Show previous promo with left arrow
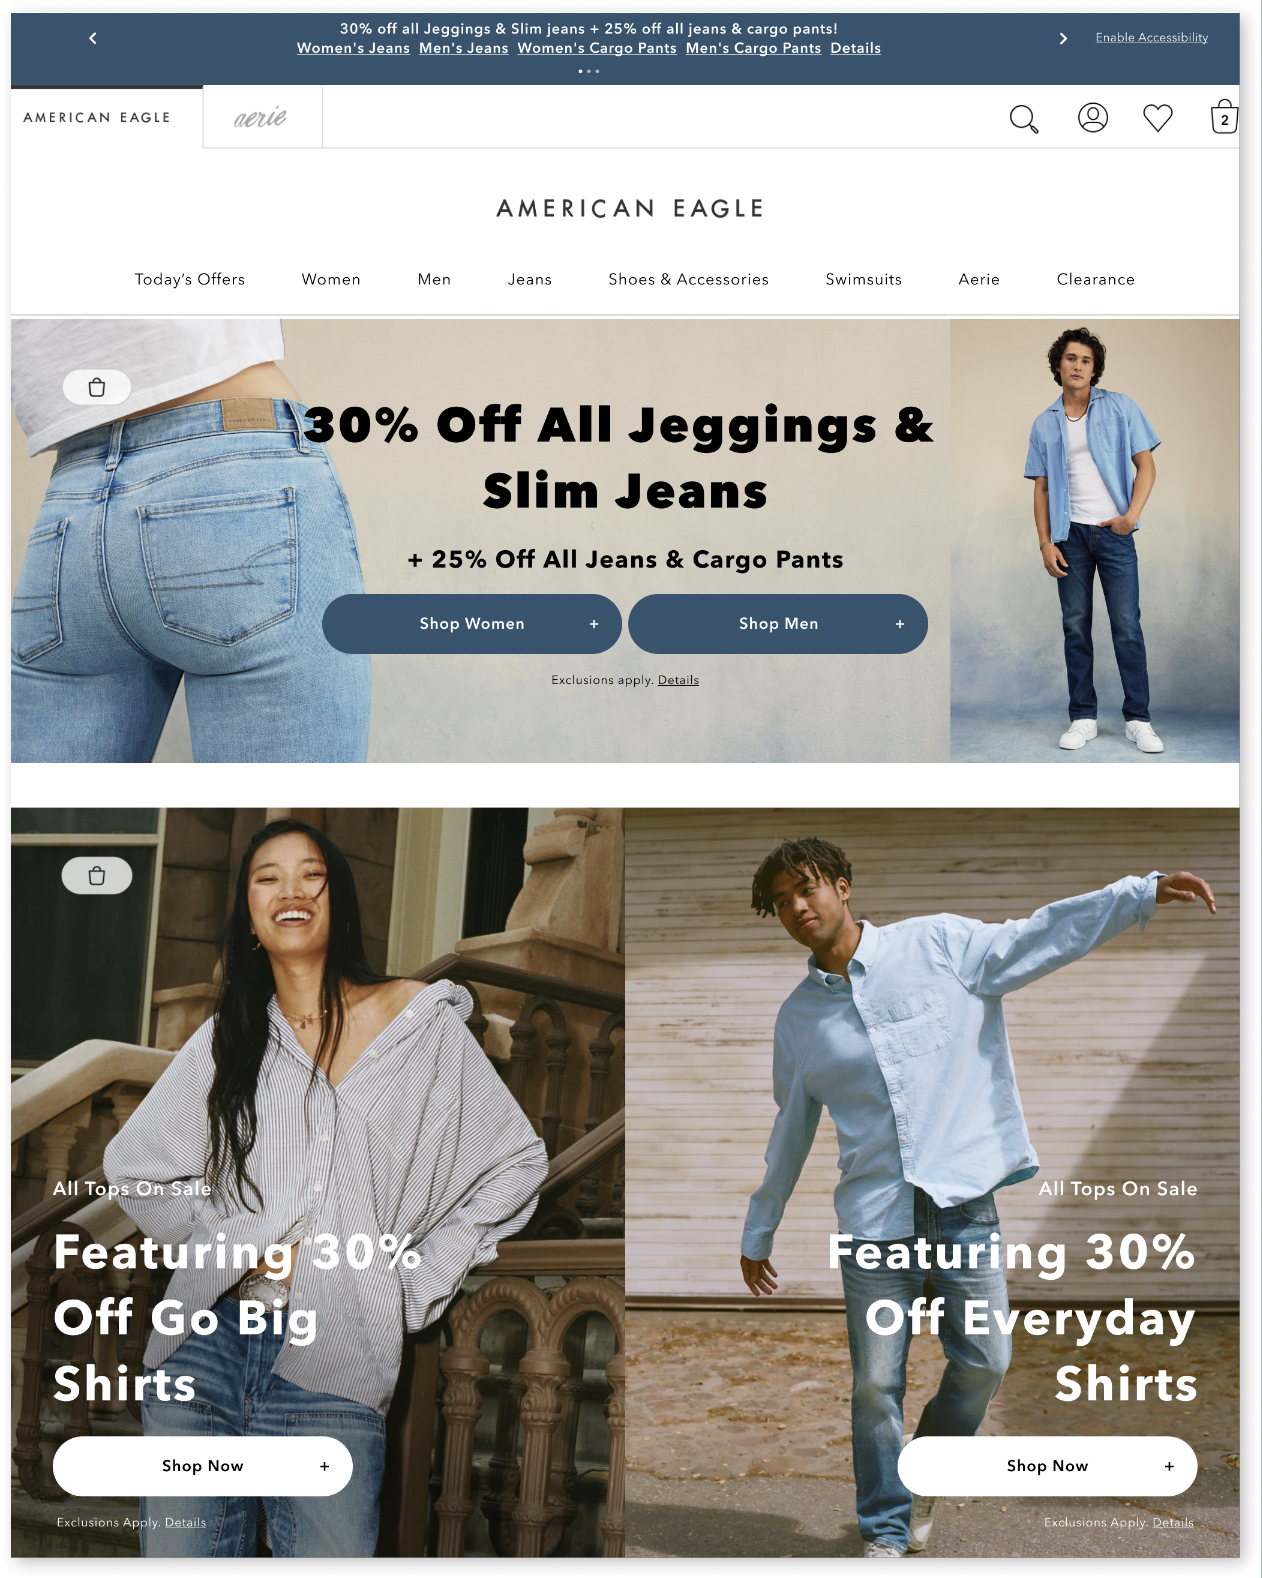This screenshot has width=1262, height=1578. point(93,38)
